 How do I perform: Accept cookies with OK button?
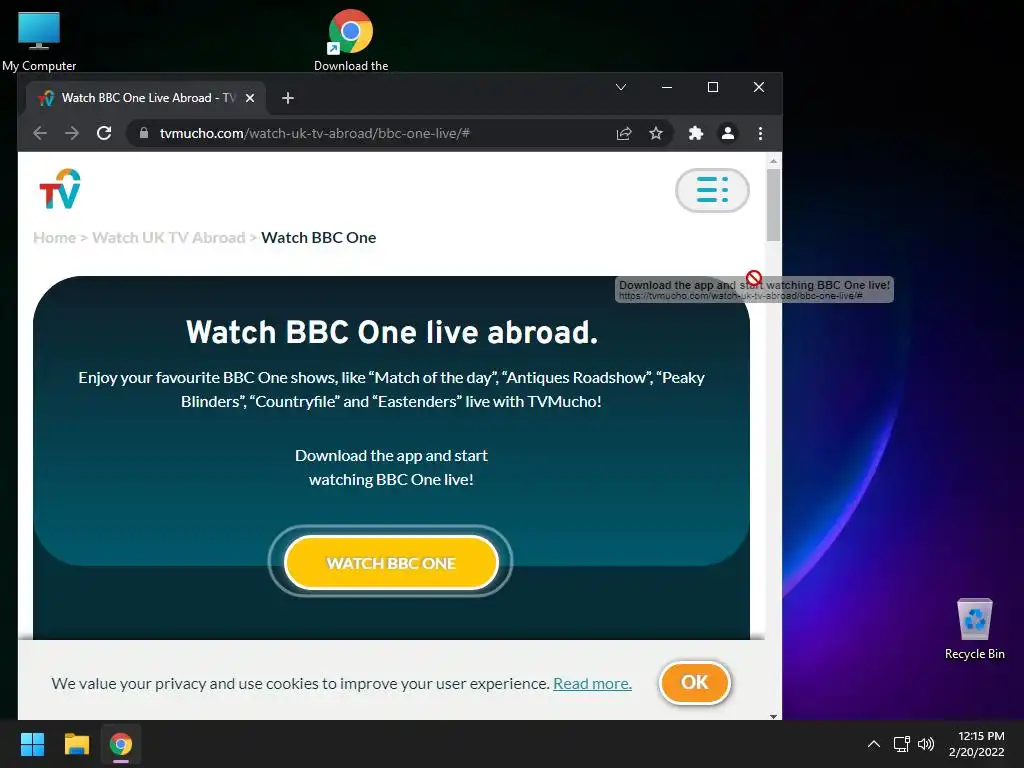[x=694, y=683]
